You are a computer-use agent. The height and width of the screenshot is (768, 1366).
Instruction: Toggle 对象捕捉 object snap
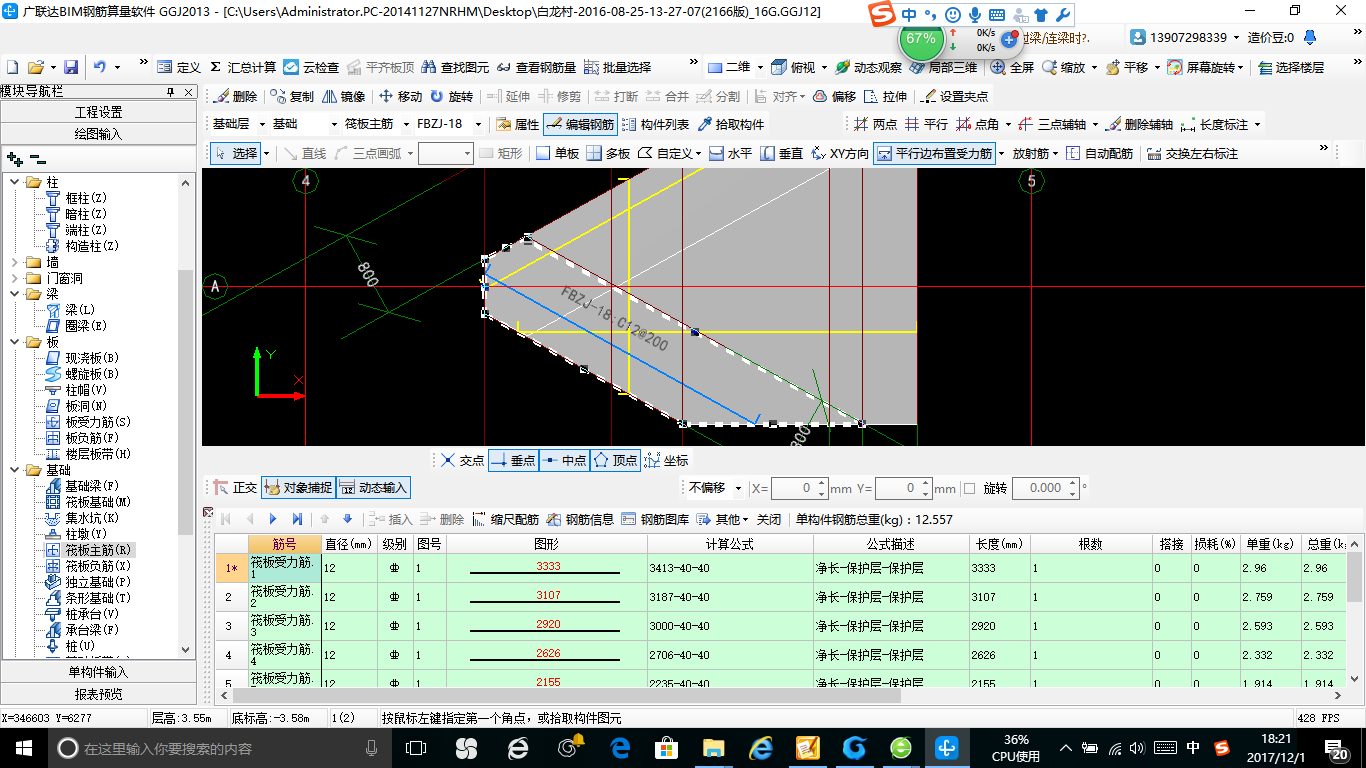coord(298,487)
